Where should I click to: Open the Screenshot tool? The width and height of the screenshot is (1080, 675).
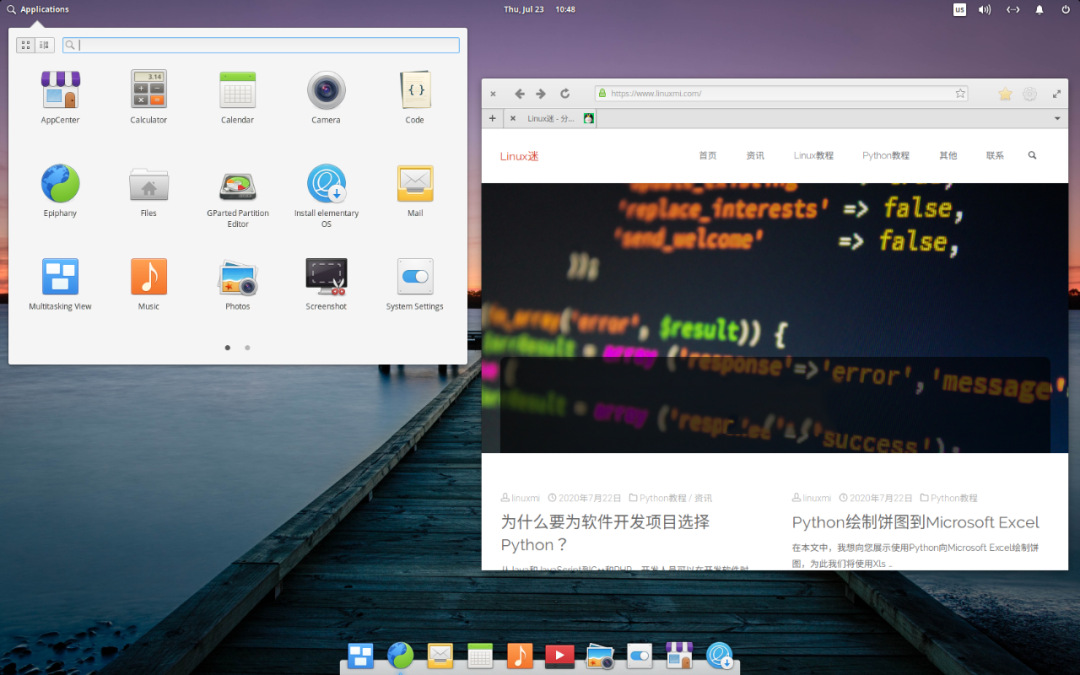pos(326,276)
